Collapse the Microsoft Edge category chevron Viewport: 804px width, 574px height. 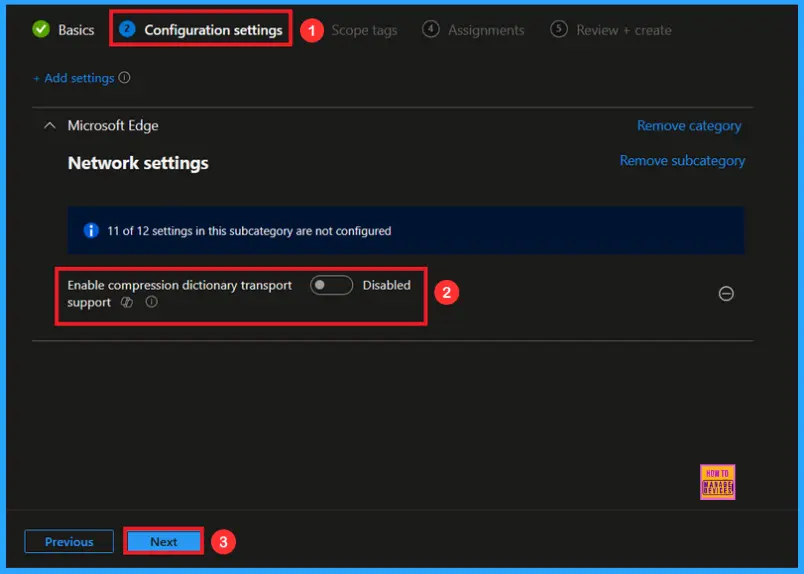tap(50, 126)
